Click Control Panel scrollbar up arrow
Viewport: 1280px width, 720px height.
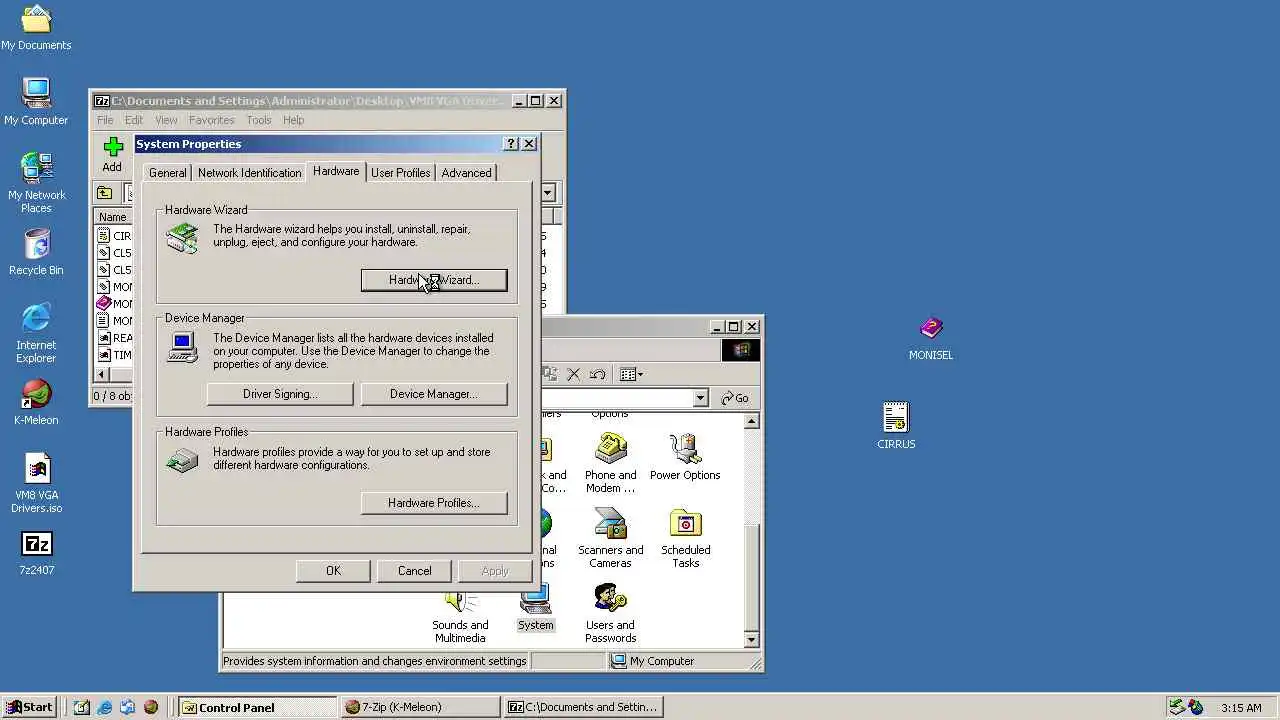coord(752,421)
